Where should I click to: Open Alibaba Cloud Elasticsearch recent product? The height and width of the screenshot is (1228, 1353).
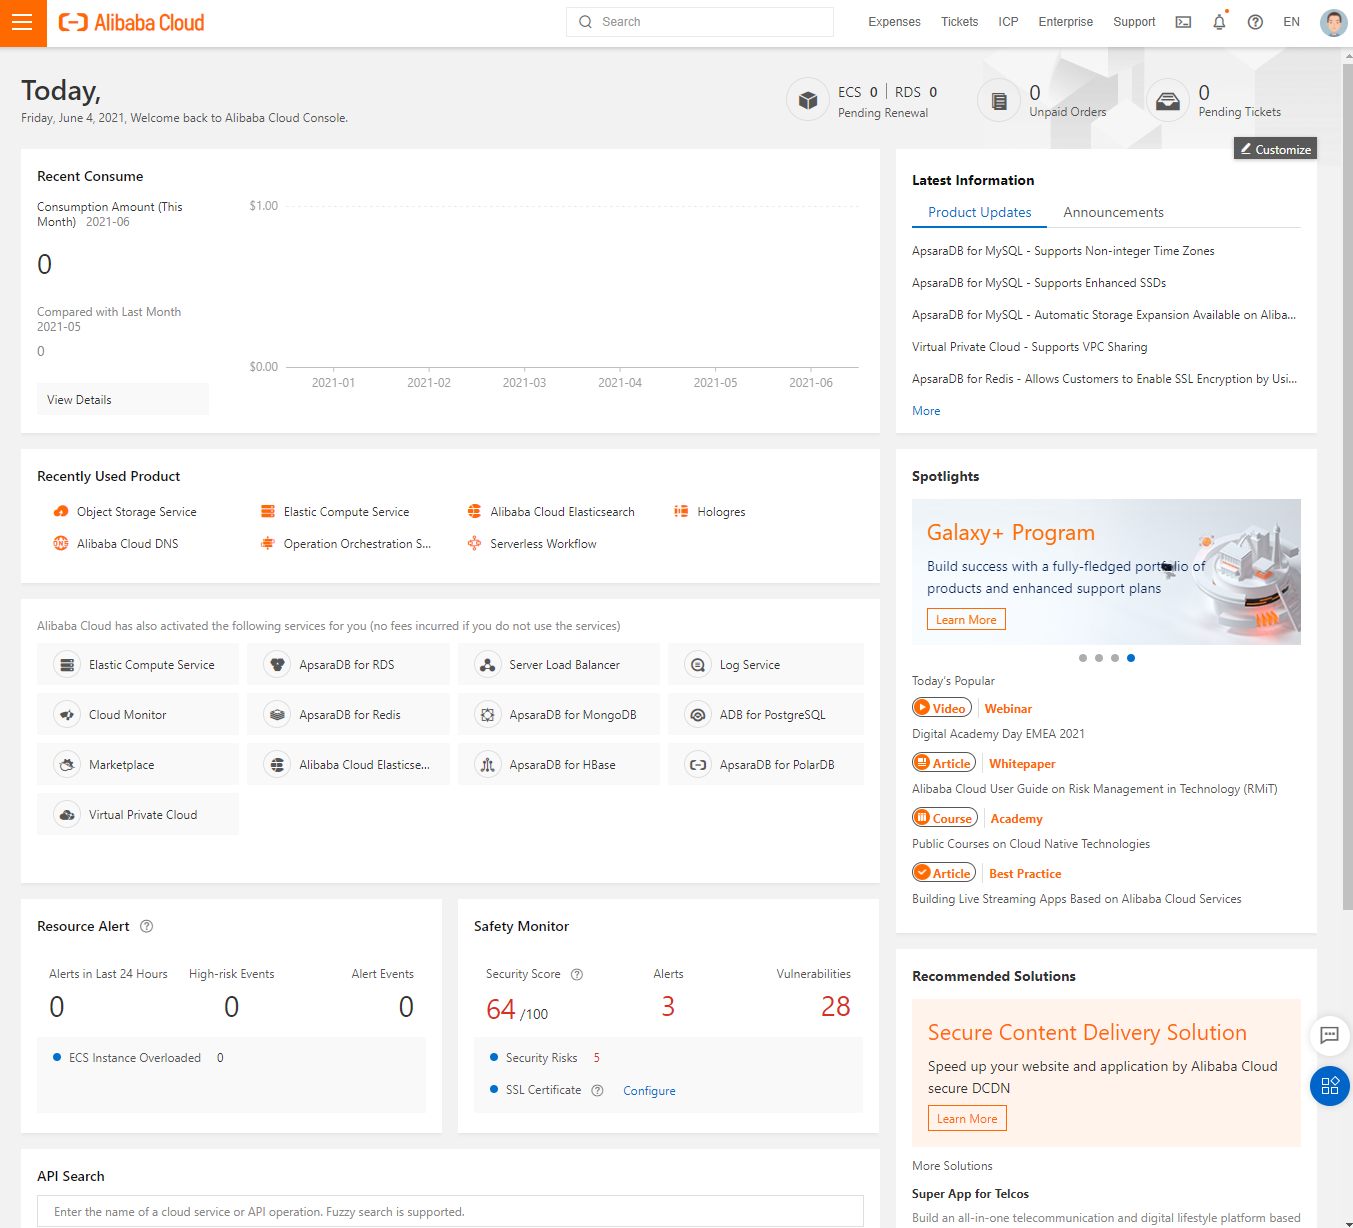click(x=551, y=512)
